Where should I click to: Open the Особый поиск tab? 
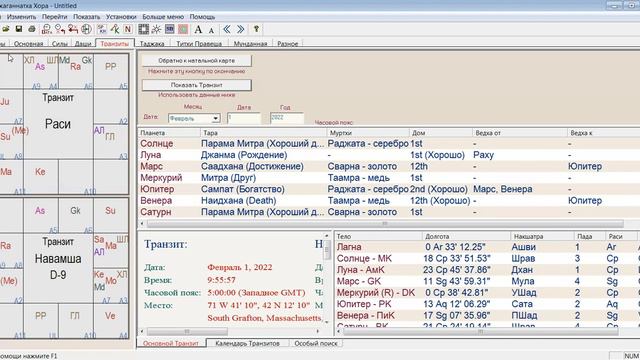[316, 343]
